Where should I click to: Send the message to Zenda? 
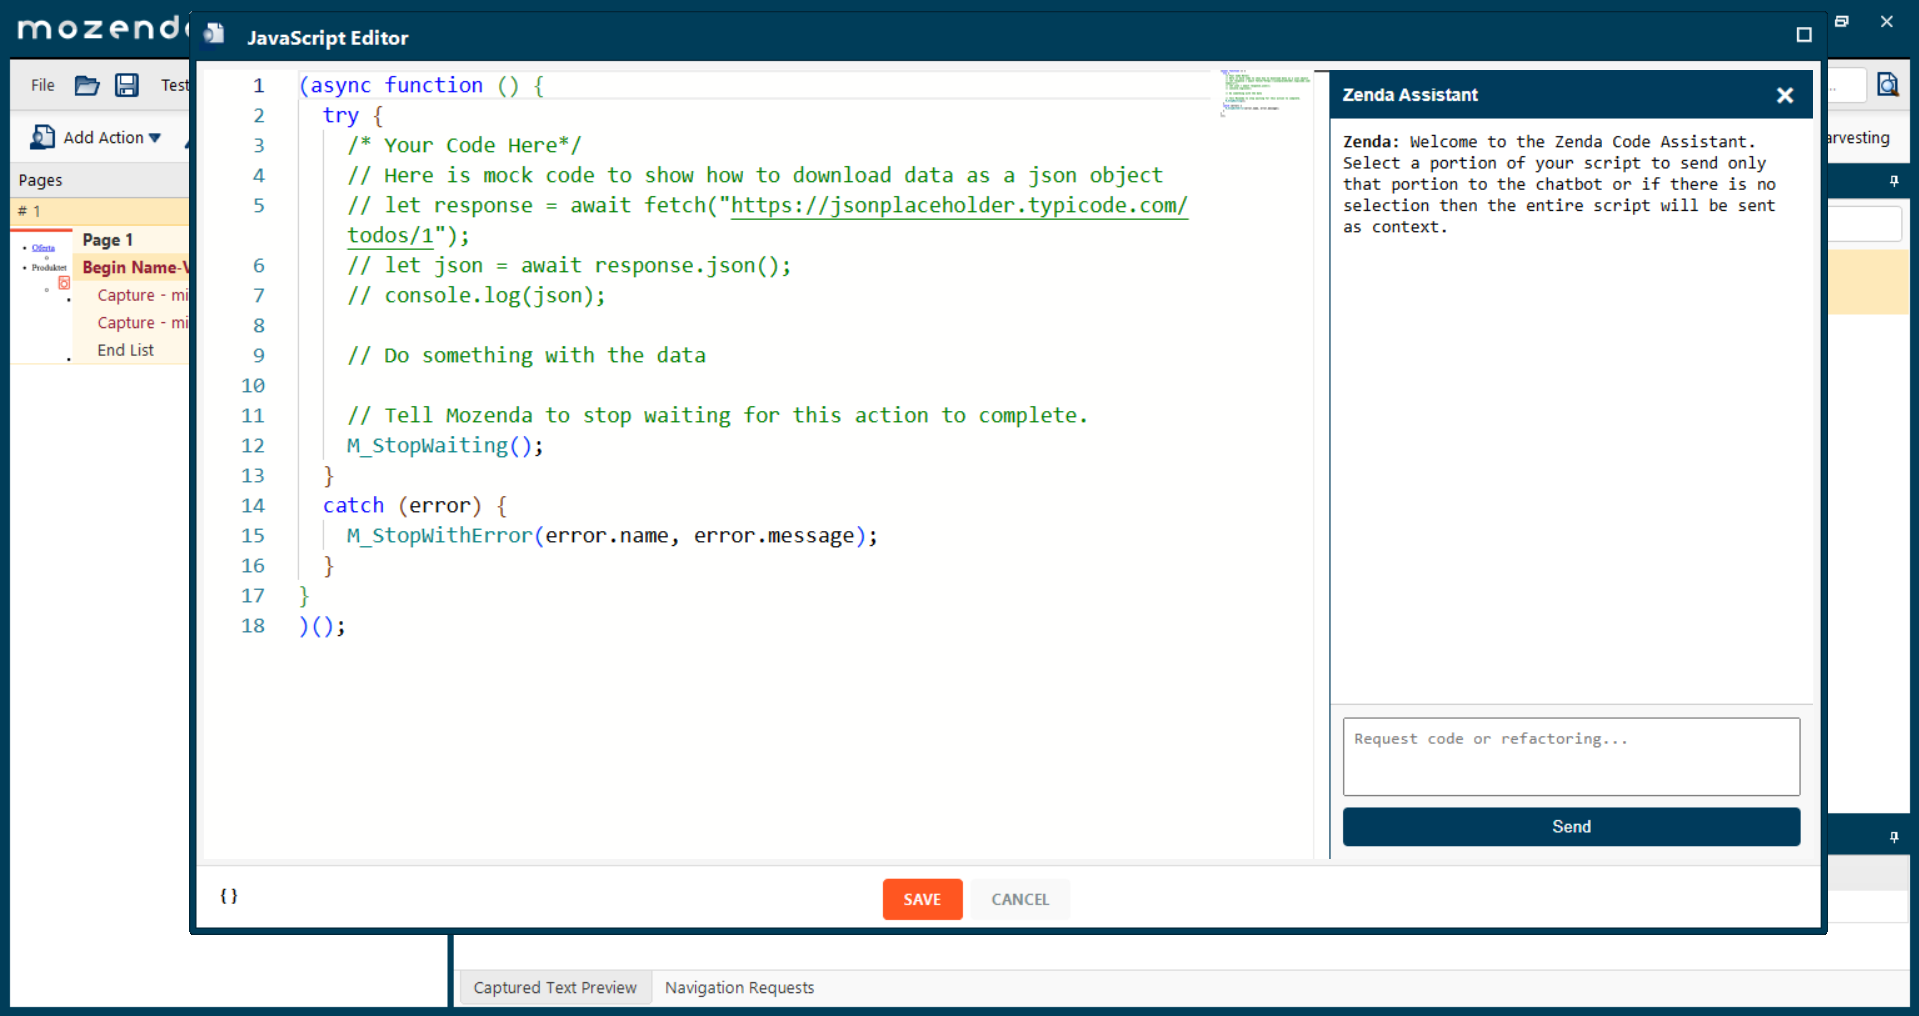(x=1571, y=827)
